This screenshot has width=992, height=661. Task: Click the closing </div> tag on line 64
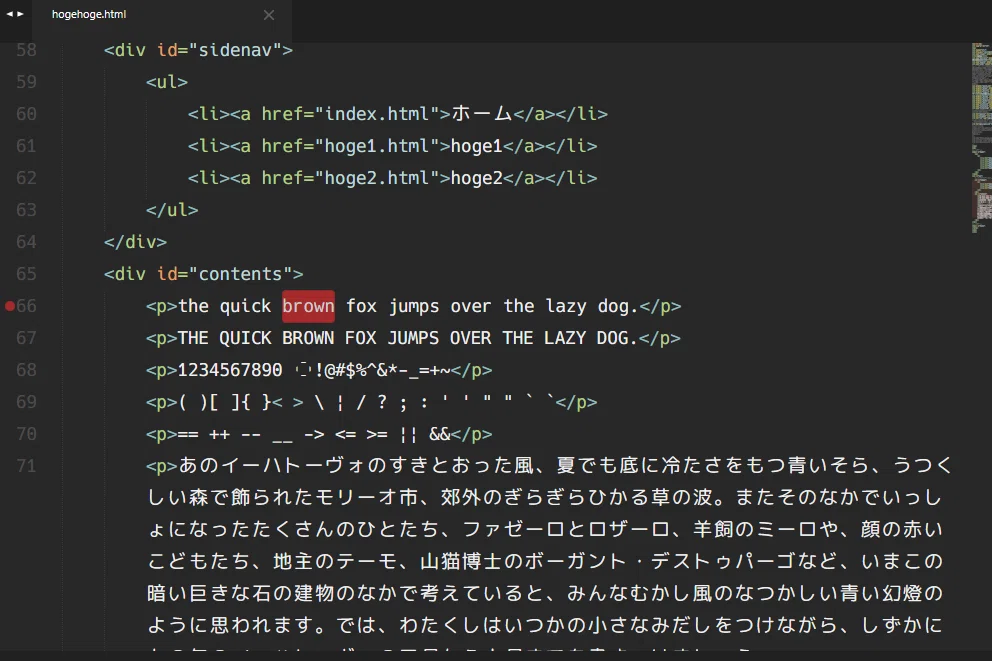click(x=135, y=242)
